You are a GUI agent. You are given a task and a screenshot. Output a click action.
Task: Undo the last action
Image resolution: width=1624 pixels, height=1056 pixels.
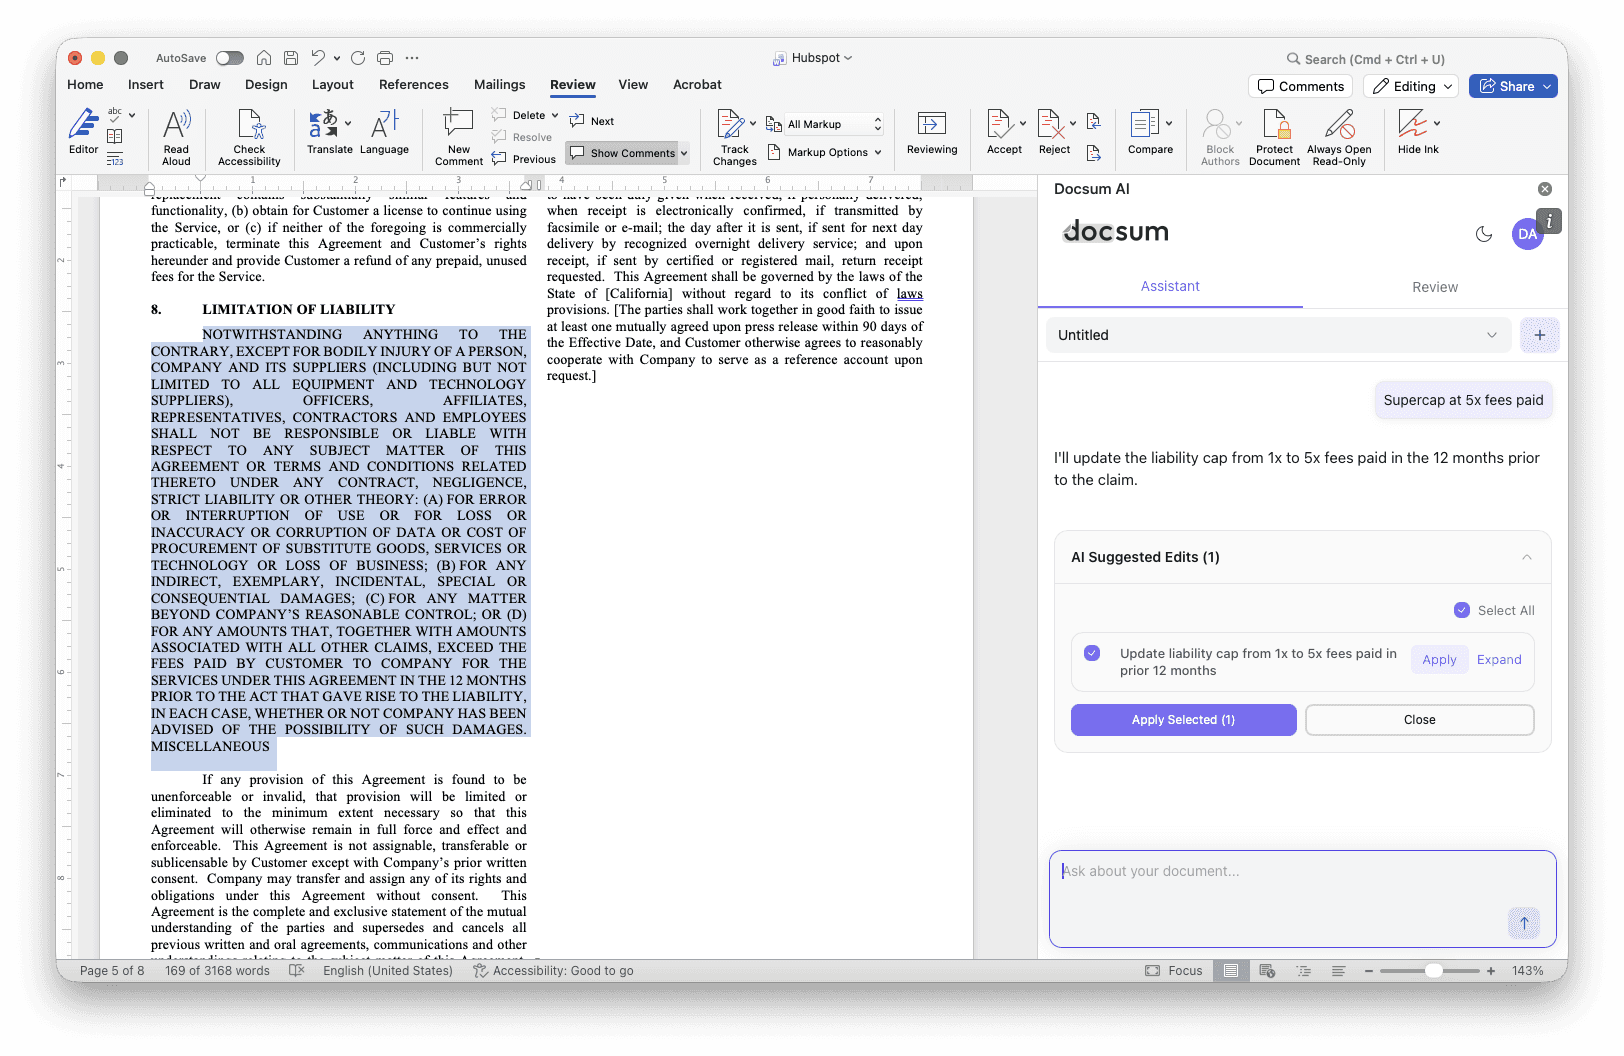[x=318, y=58]
